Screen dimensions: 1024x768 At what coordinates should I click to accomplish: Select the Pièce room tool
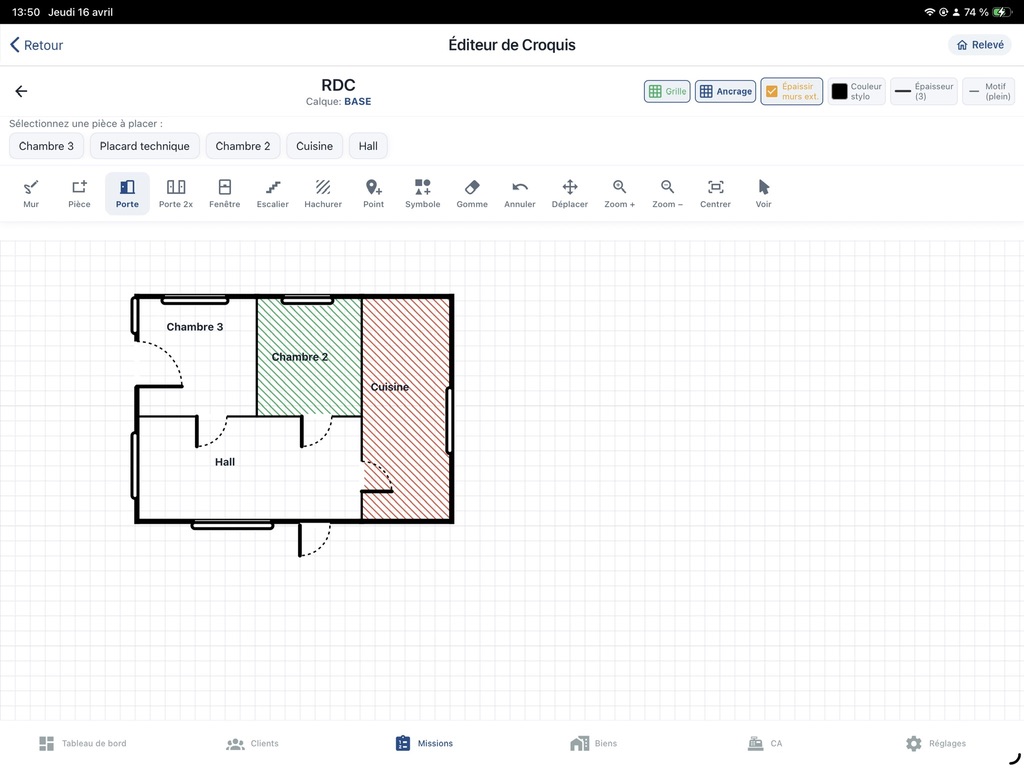pos(79,193)
